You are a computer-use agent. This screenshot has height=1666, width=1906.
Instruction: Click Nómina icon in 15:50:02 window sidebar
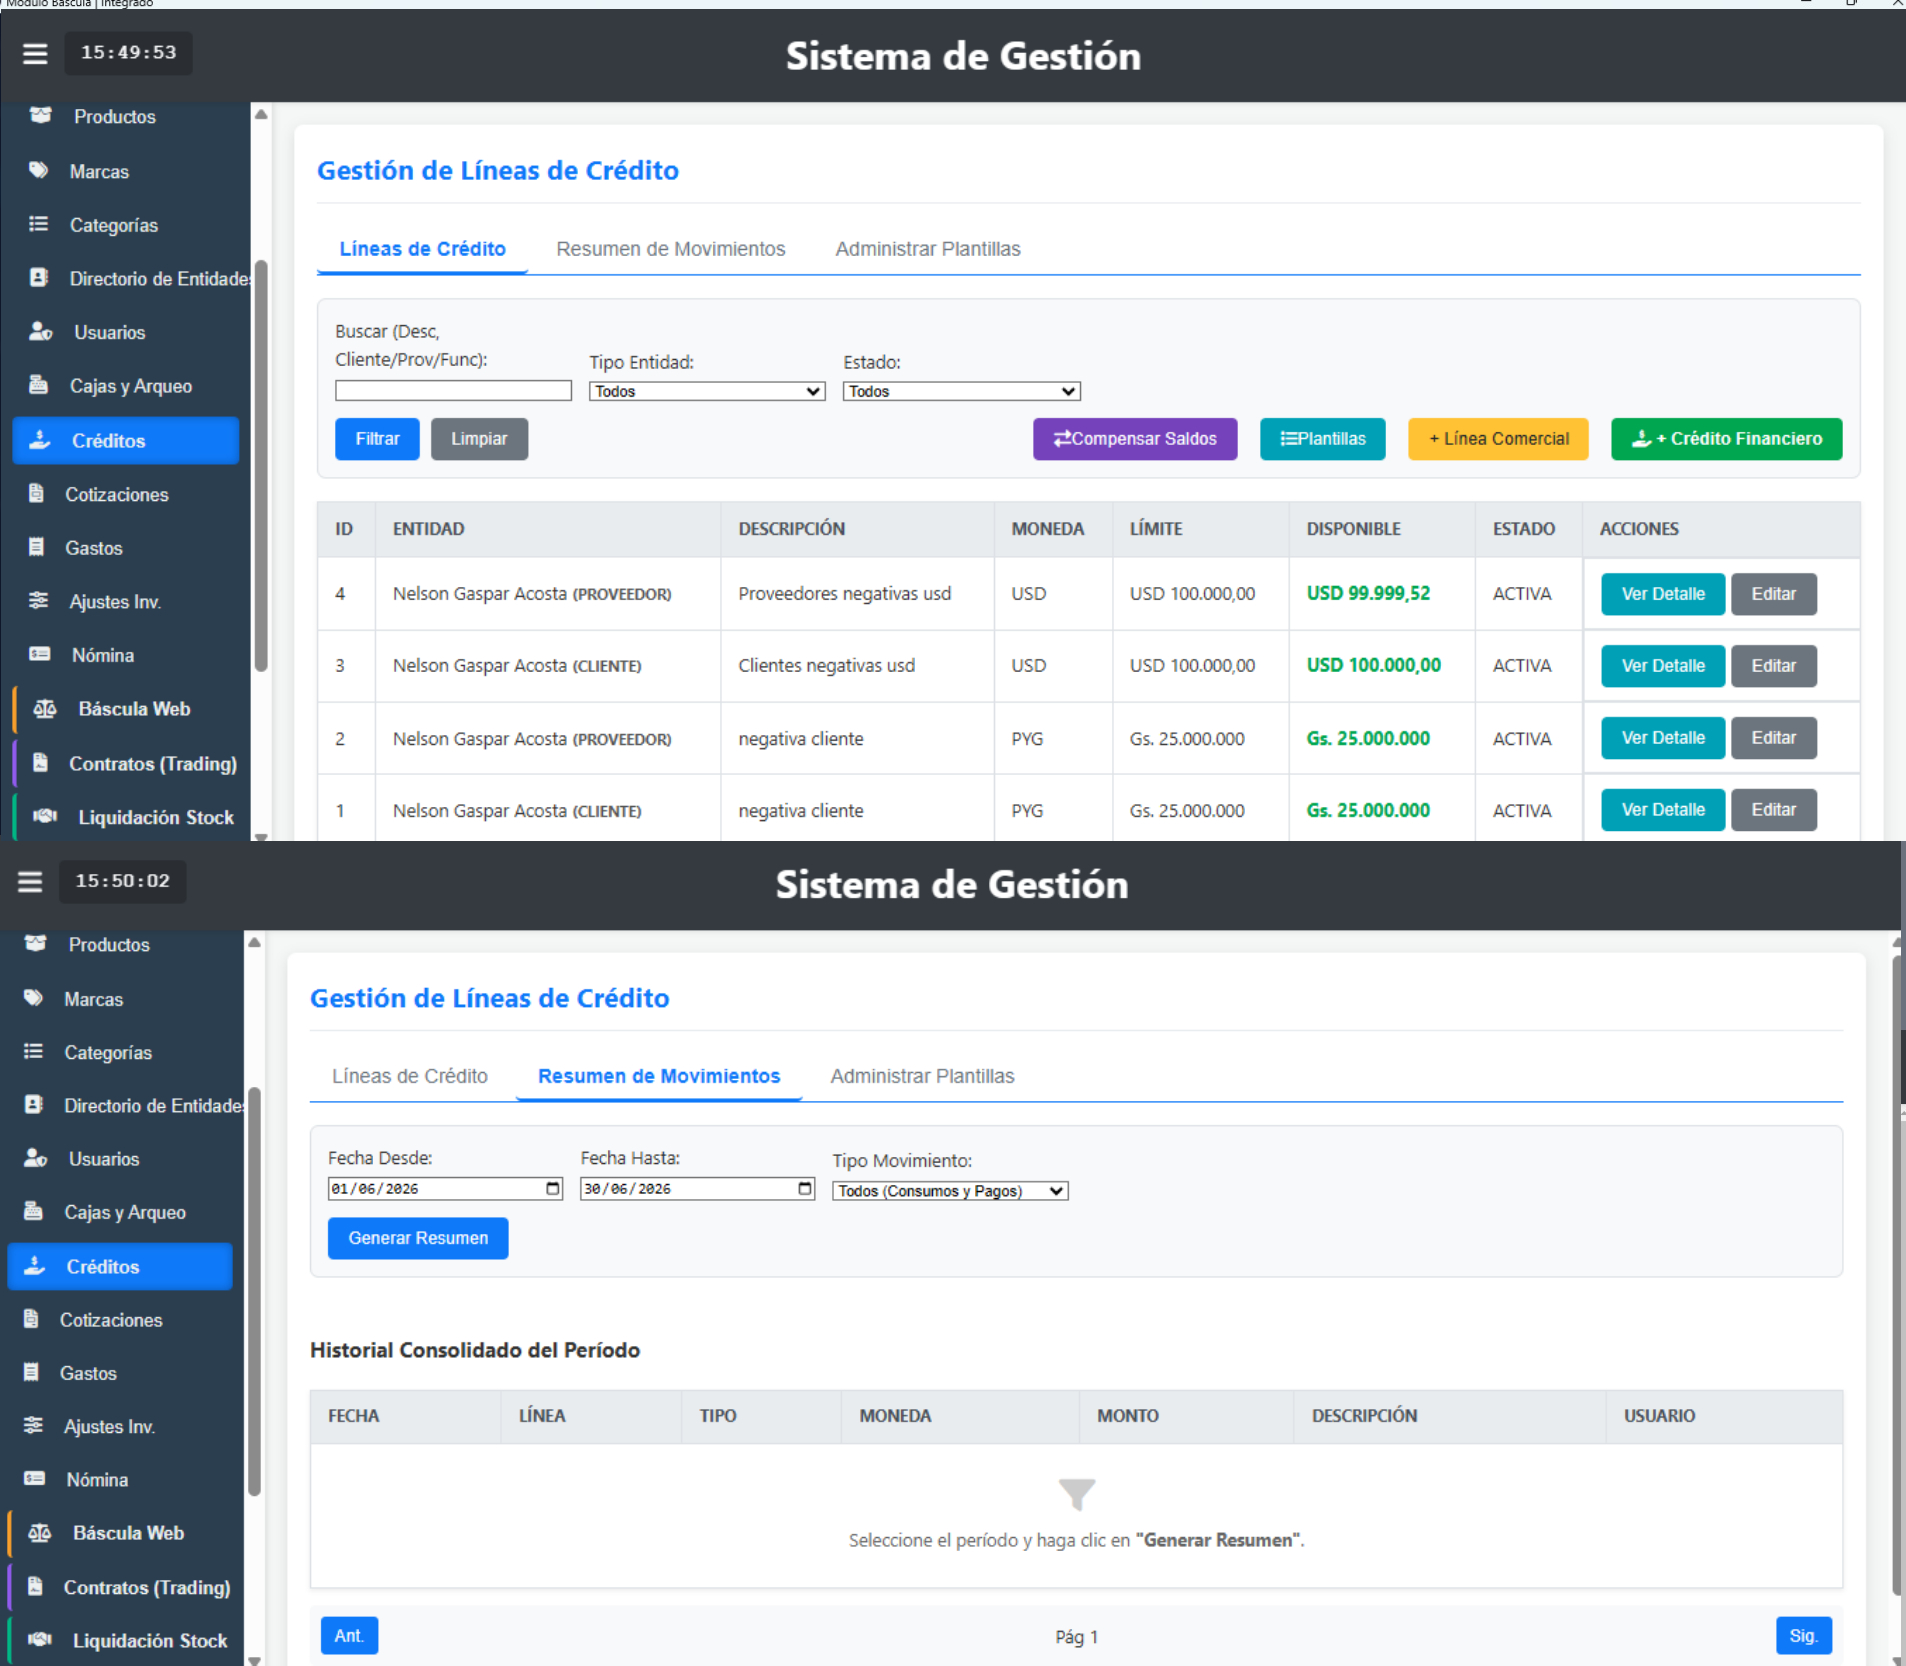(34, 1479)
